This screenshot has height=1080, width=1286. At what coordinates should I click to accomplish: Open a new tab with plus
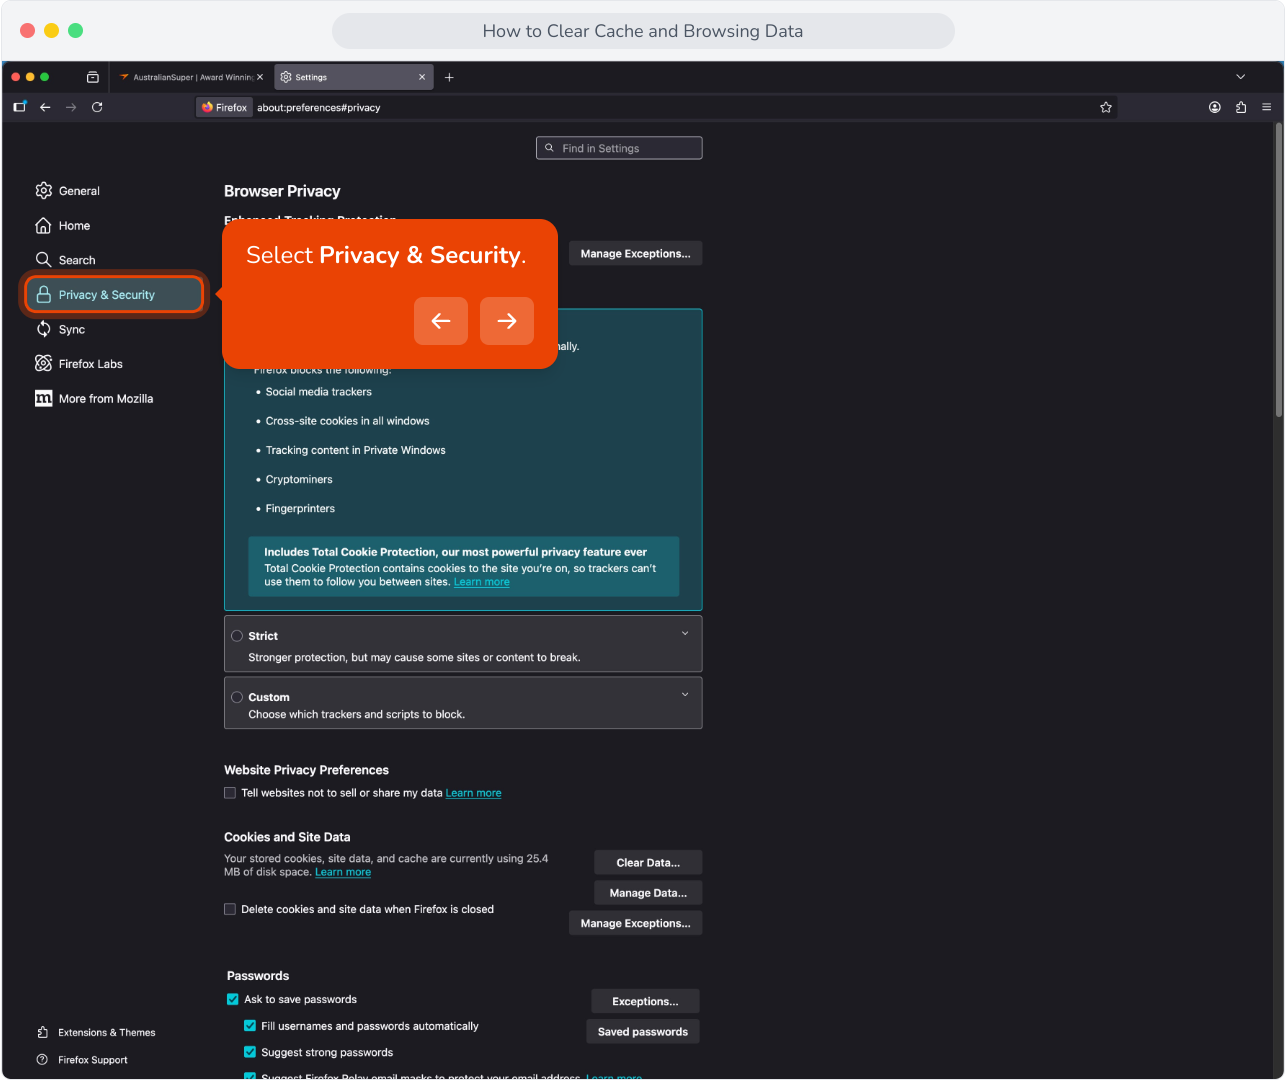tap(449, 77)
